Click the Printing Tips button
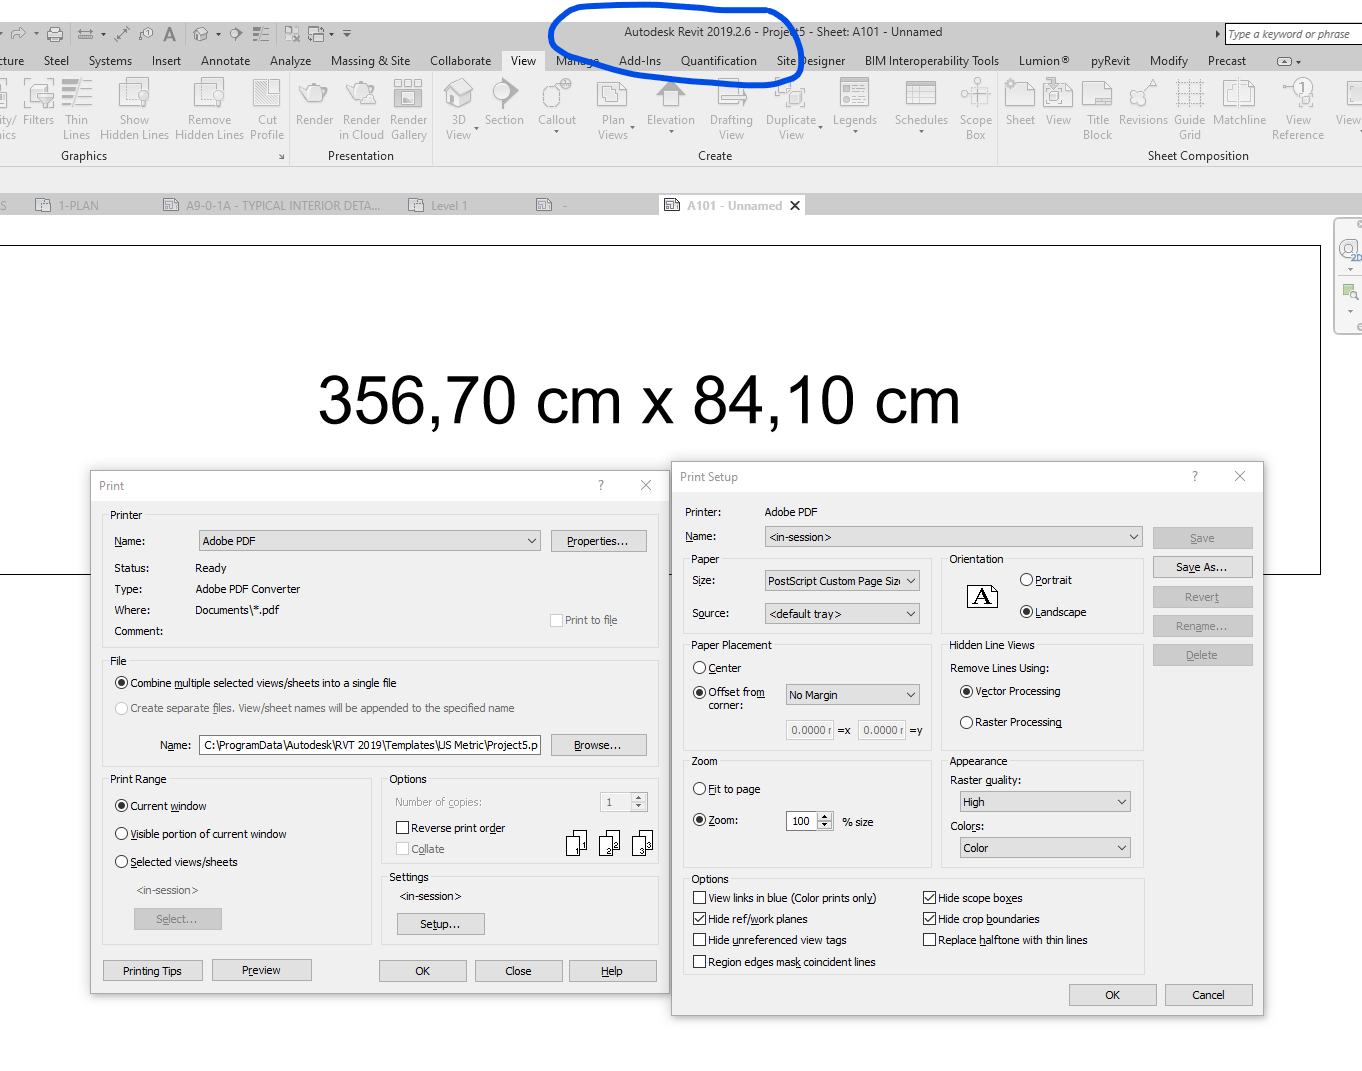1362x1071 pixels. (152, 970)
